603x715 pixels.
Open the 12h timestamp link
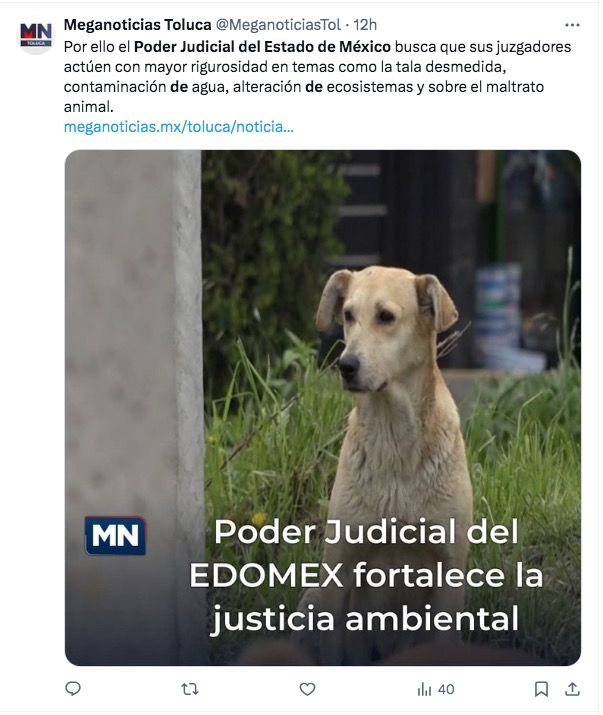coord(365,25)
